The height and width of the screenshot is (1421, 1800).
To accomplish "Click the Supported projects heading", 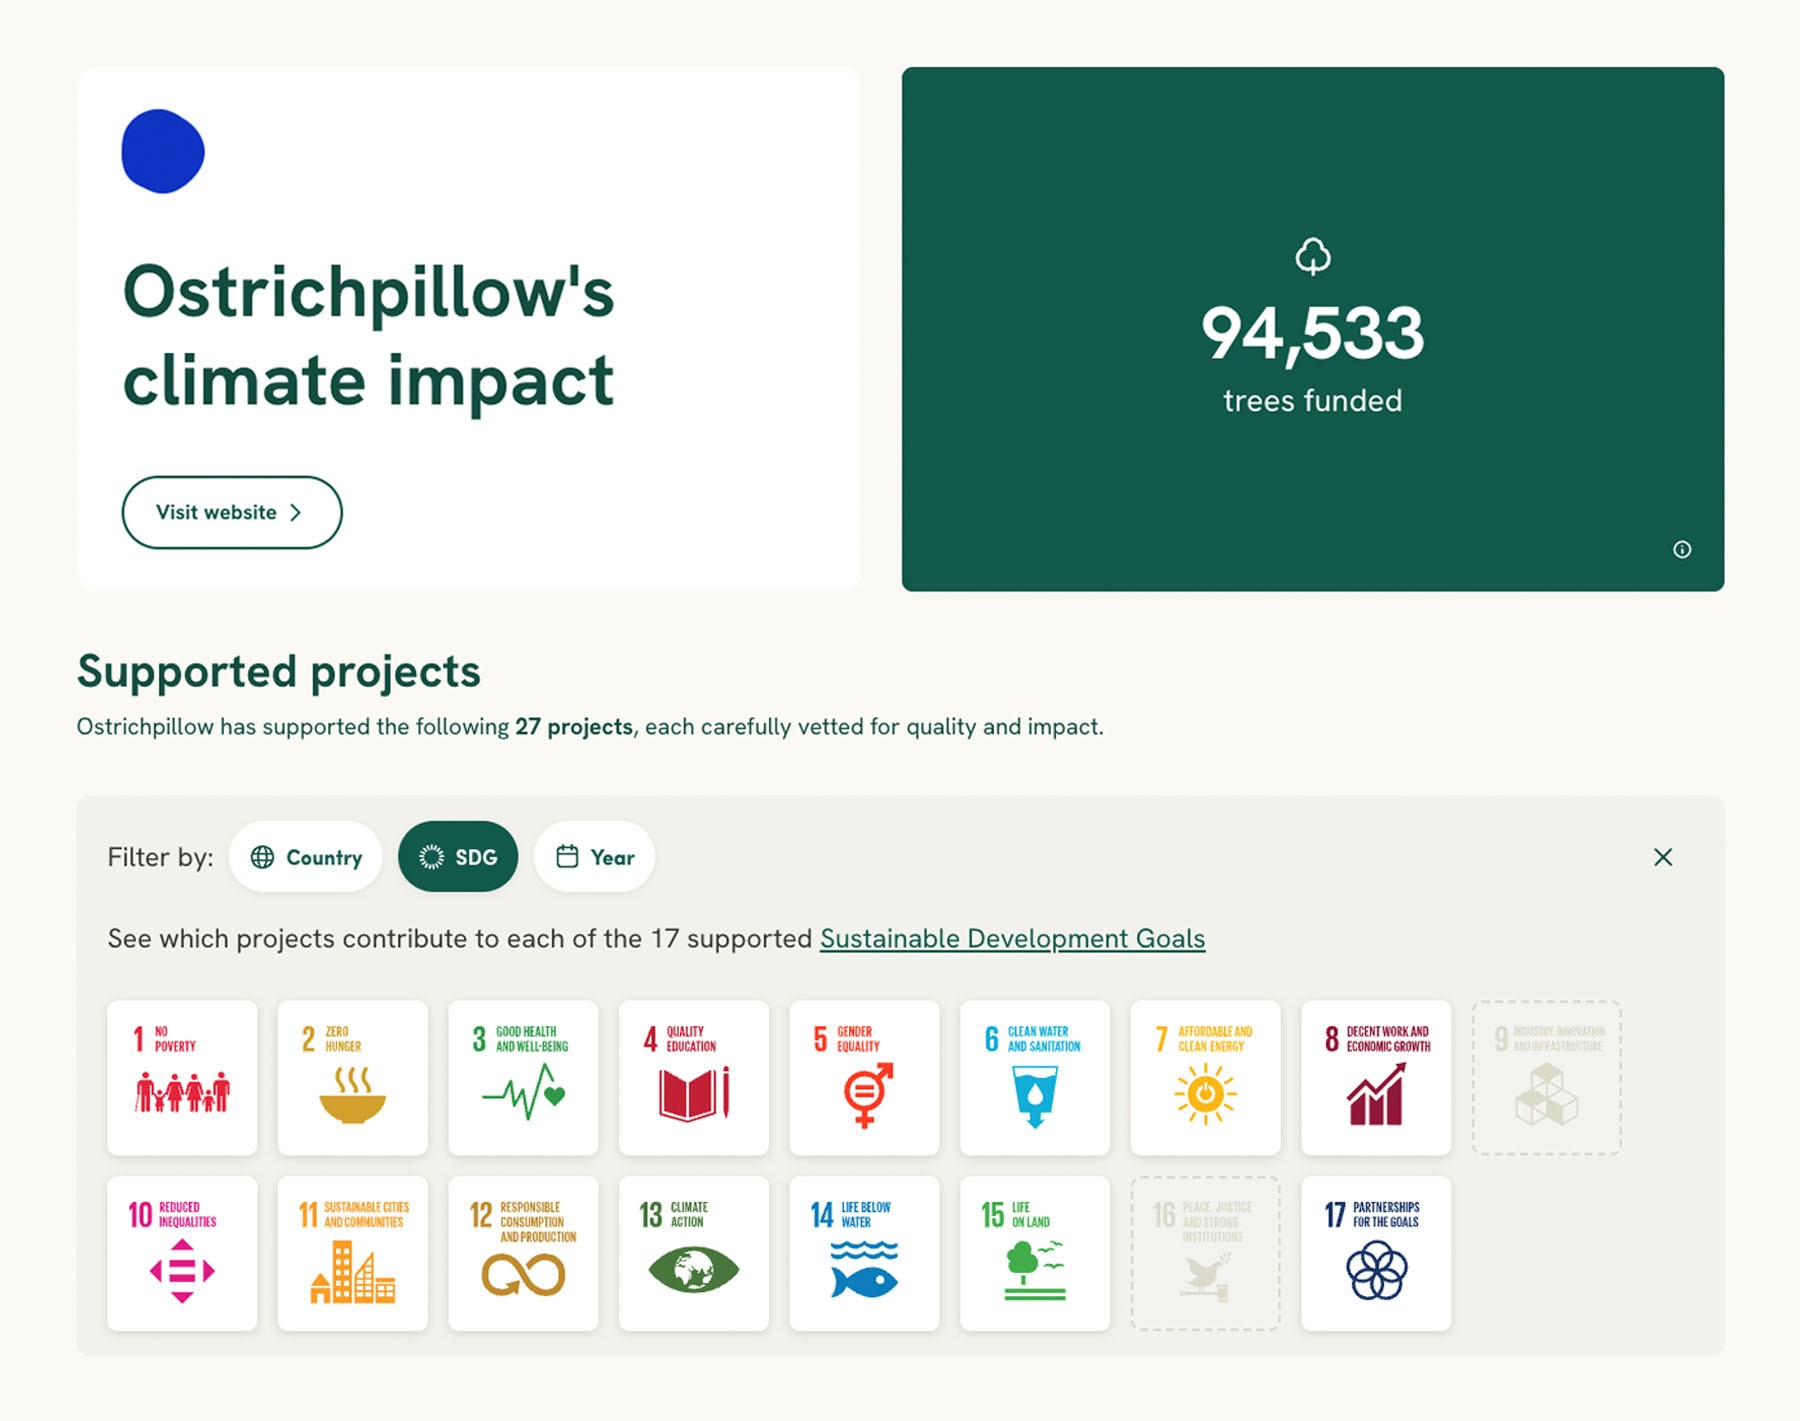I will click(x=279, y=671).
